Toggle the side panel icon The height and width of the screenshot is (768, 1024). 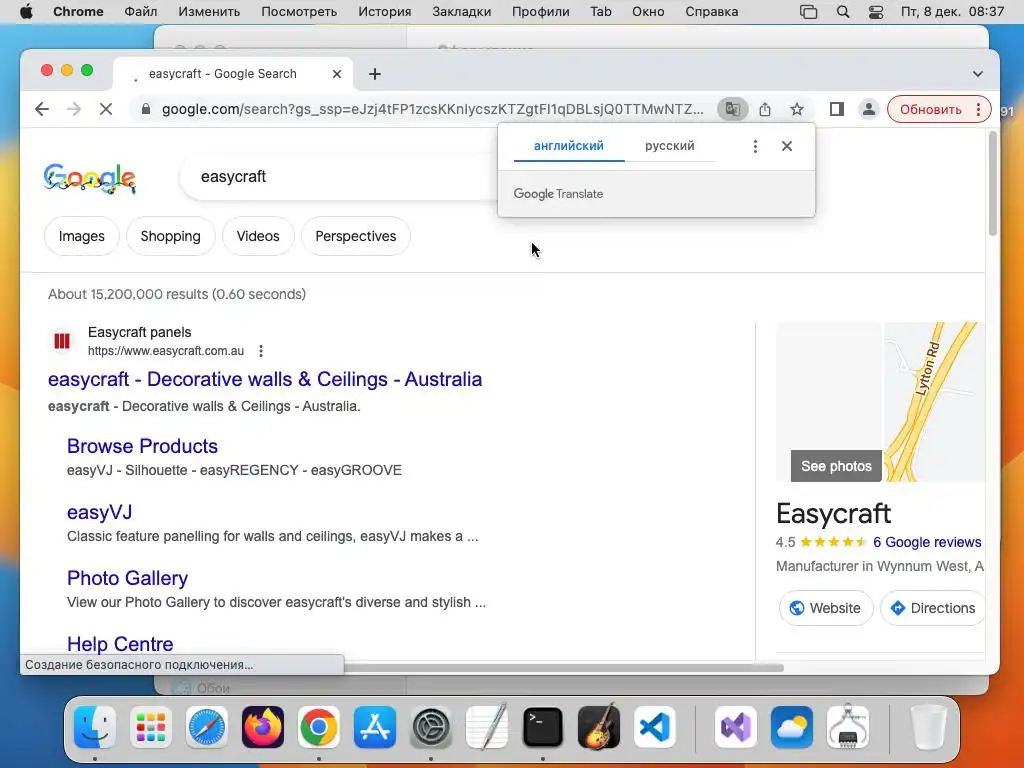[837, 109]
